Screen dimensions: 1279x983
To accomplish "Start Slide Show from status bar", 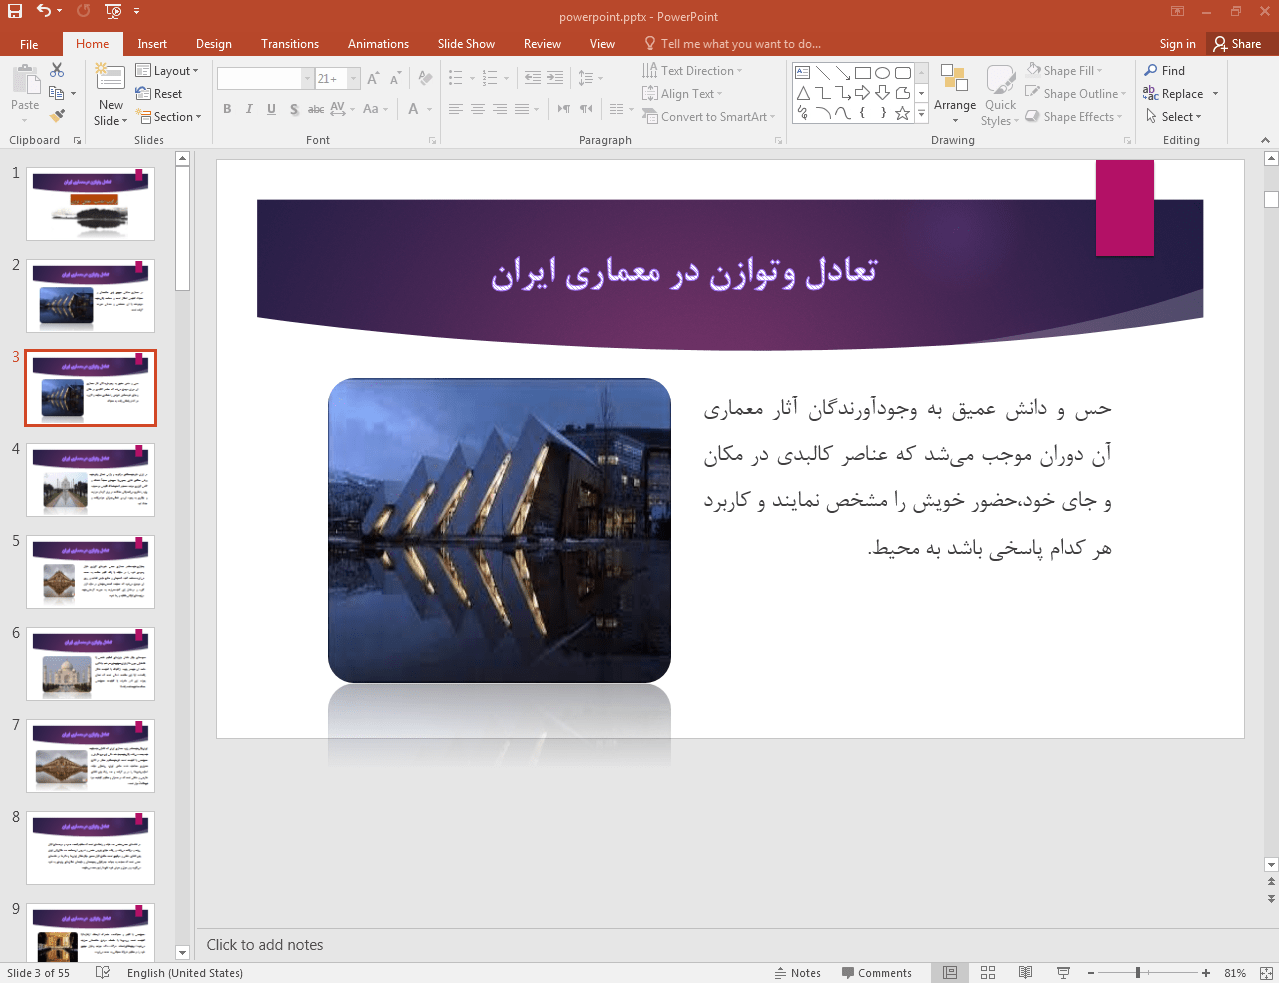I will (1063, 973).
